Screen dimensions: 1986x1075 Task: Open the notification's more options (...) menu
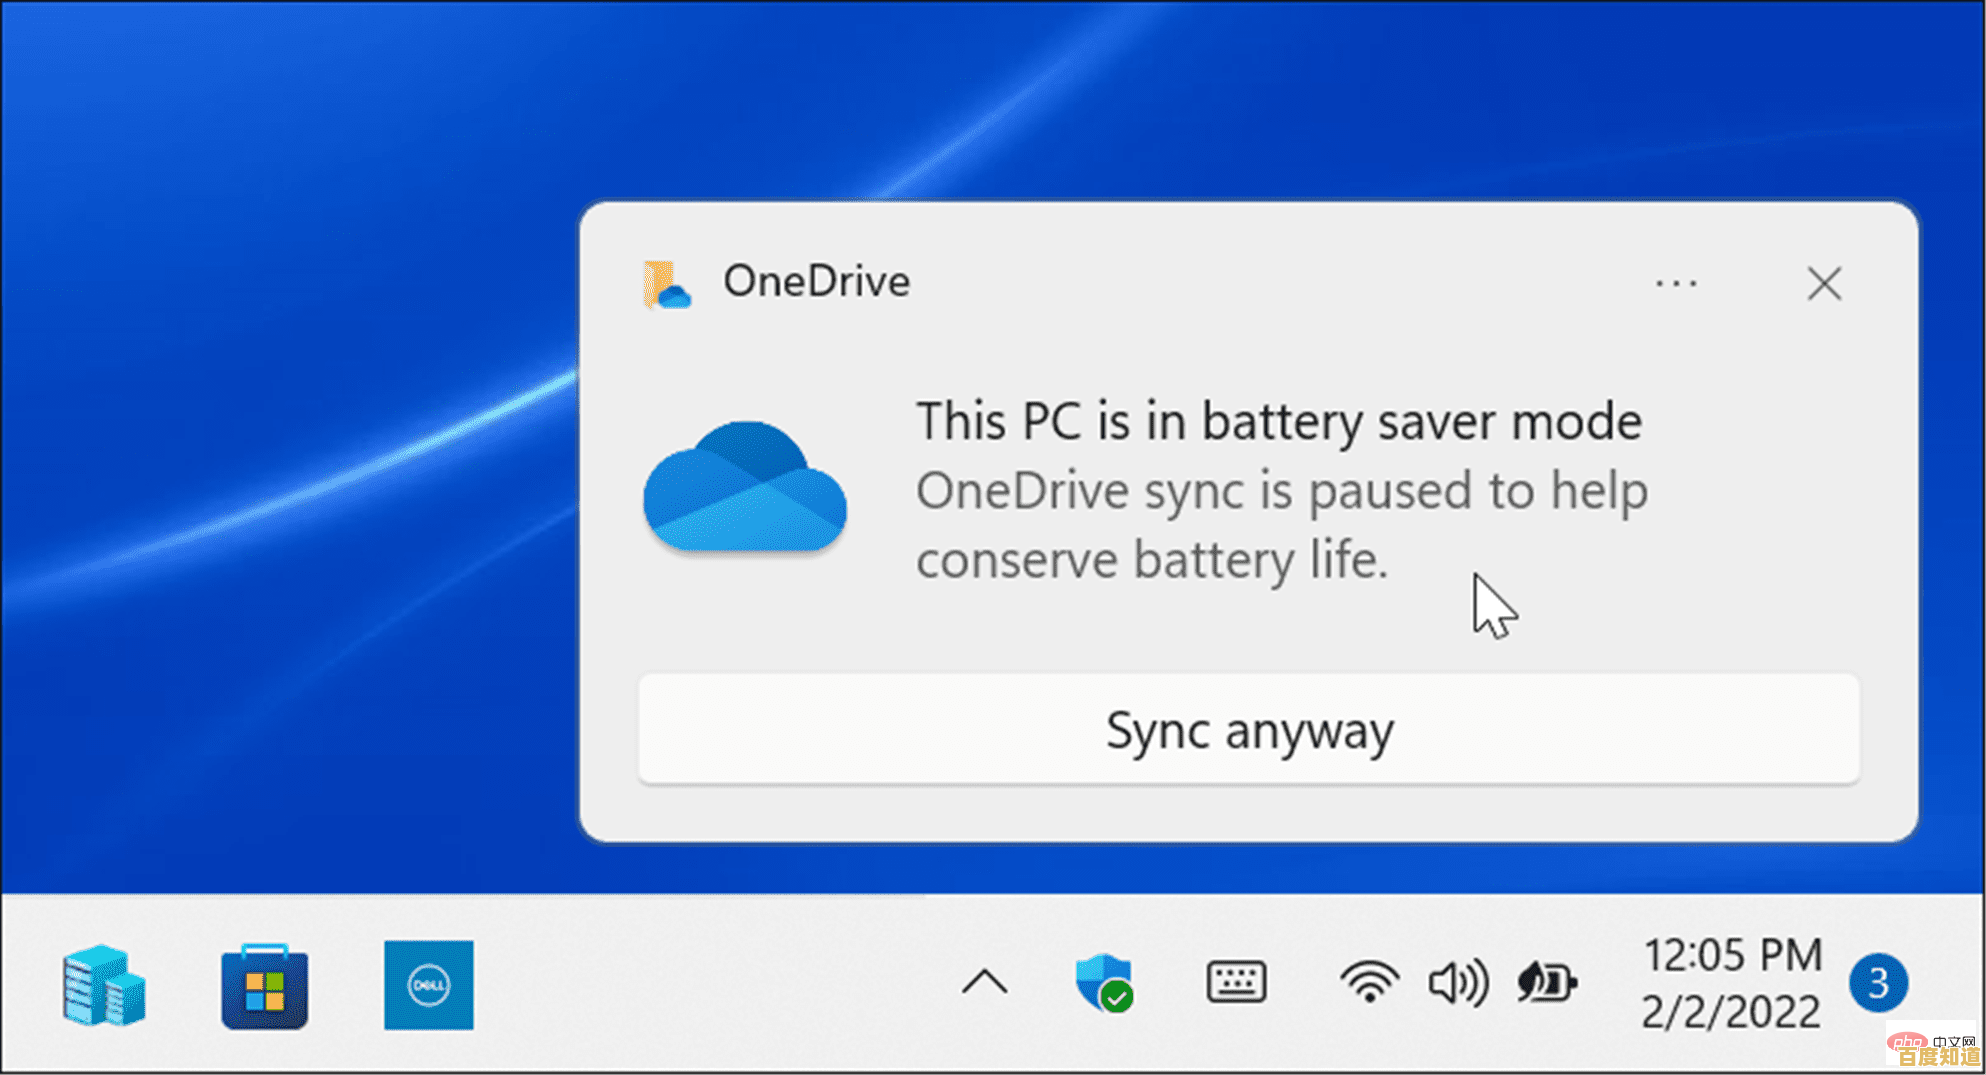tap(1676, 283)
